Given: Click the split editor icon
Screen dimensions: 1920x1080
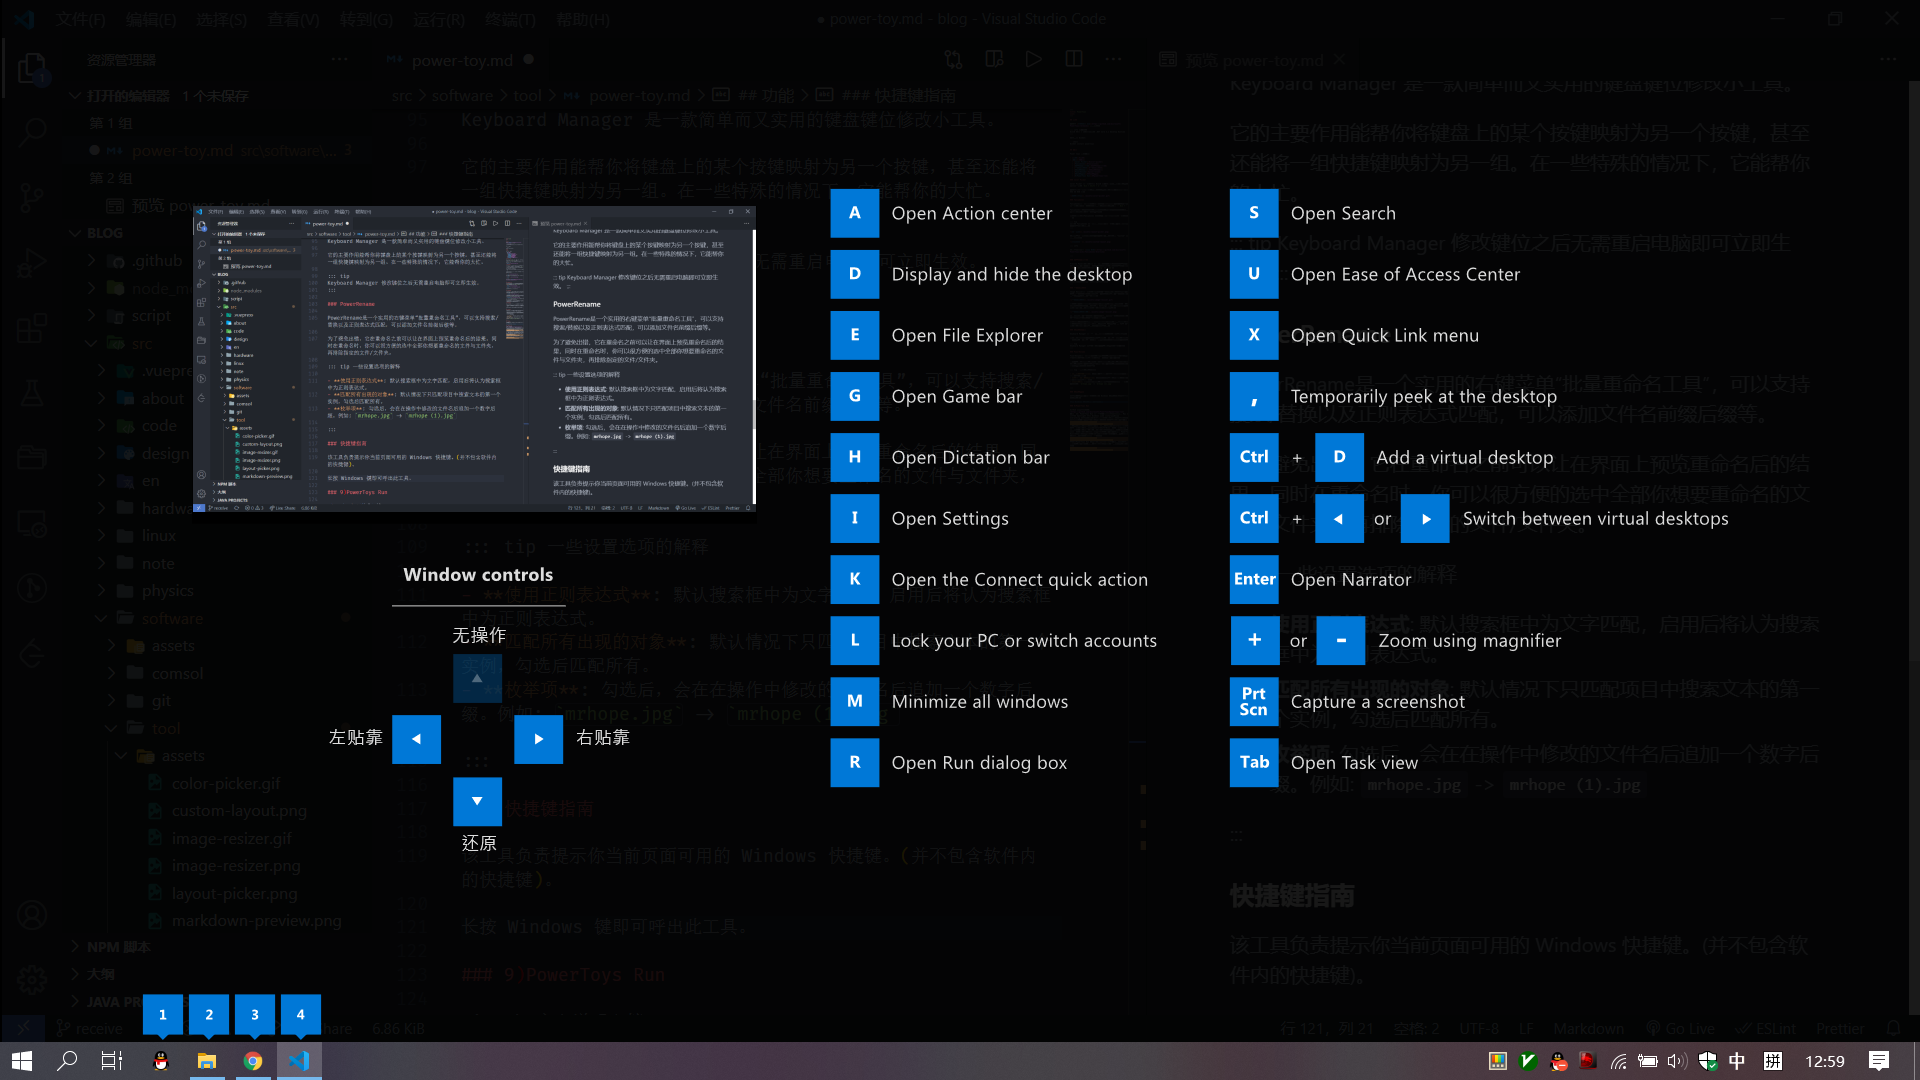Looking at the screenshot, I should tap(1074, 60).
